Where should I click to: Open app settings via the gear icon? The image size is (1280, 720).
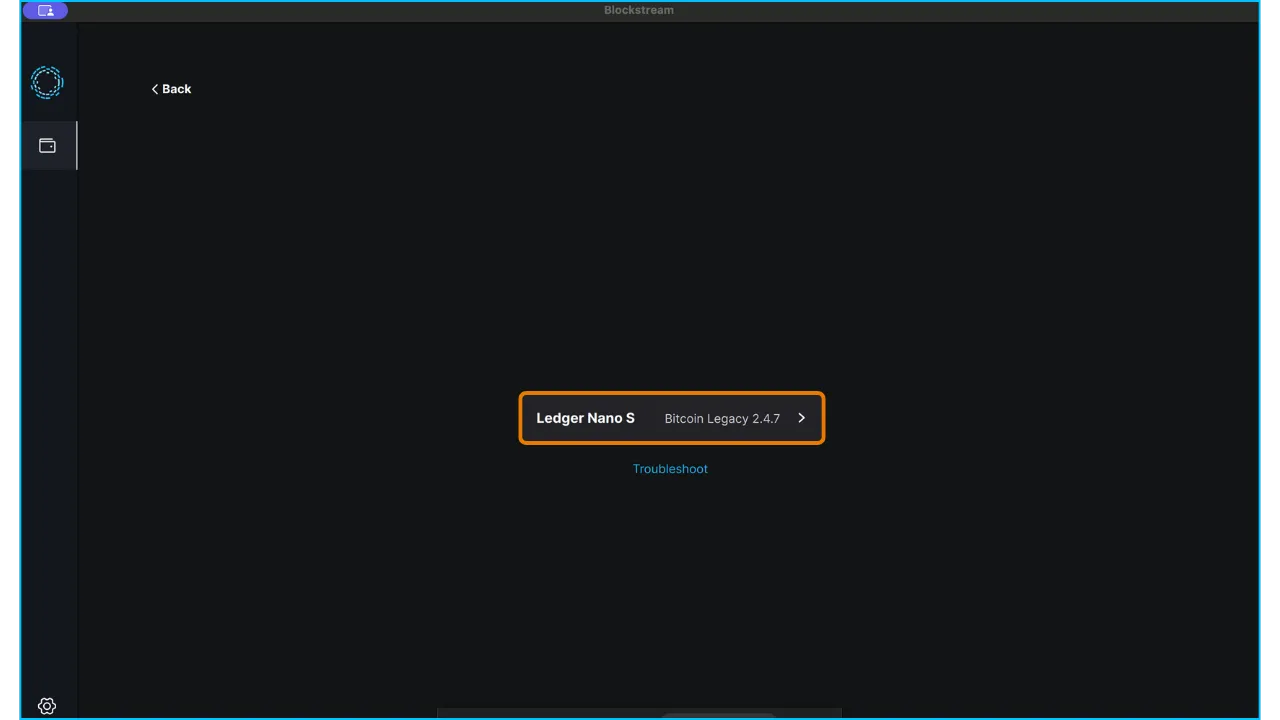(x=47, y=706)
